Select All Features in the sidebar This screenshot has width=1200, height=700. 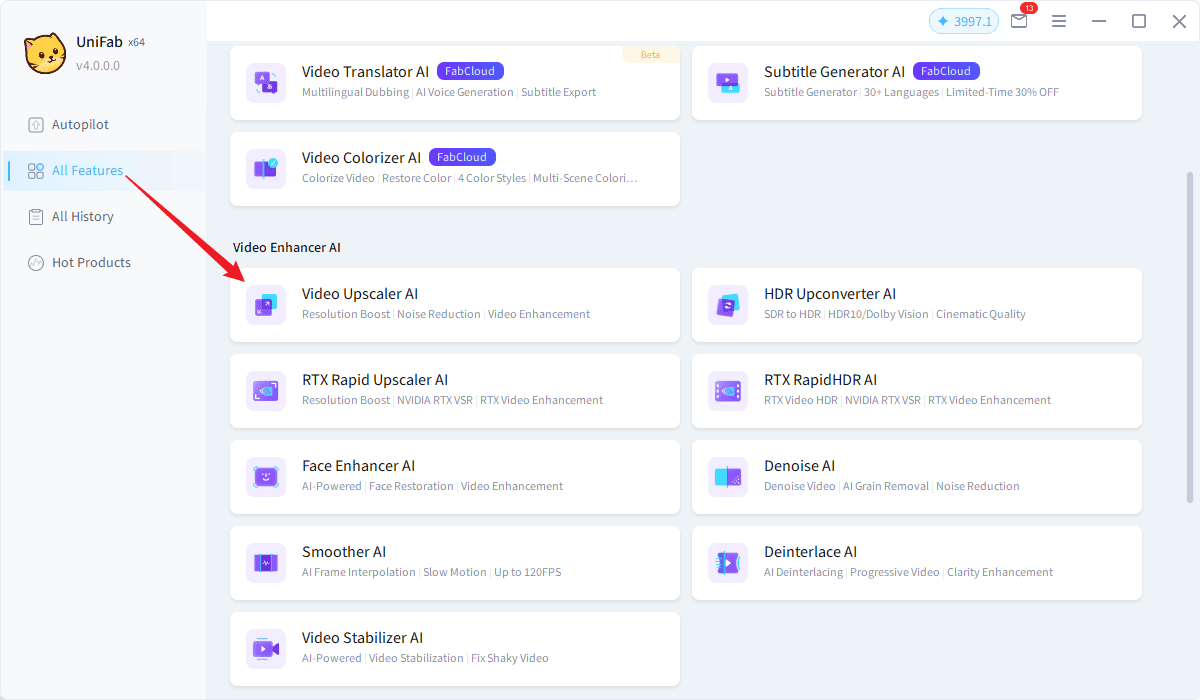click(87, 171)
